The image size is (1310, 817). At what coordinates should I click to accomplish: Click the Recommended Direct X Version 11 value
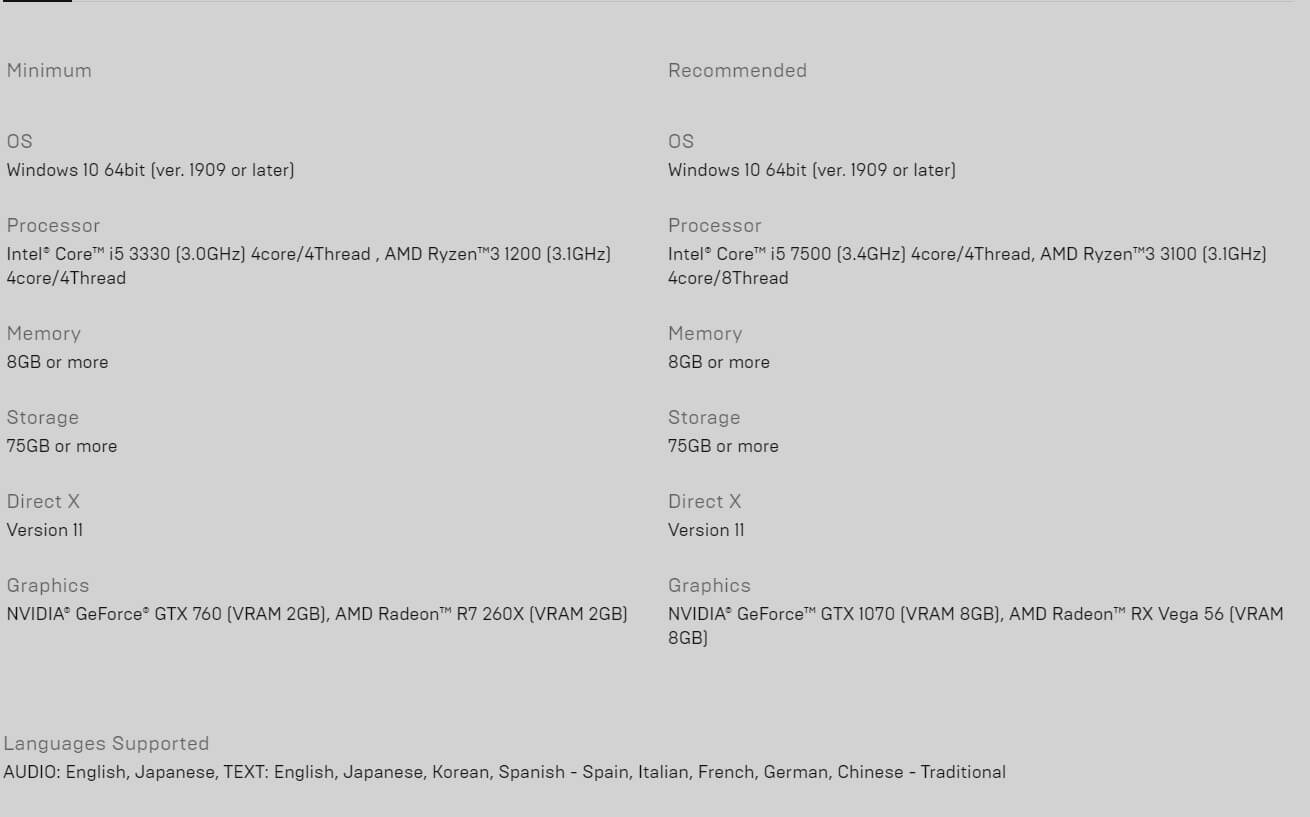click(706, 530)
